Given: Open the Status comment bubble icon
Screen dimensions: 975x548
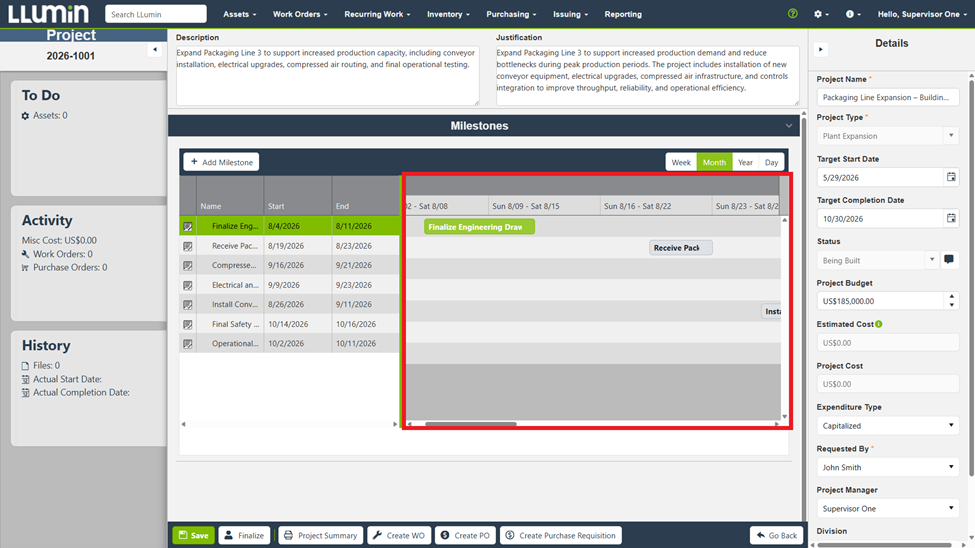Looking at the screenshot, I should point(949,259).
